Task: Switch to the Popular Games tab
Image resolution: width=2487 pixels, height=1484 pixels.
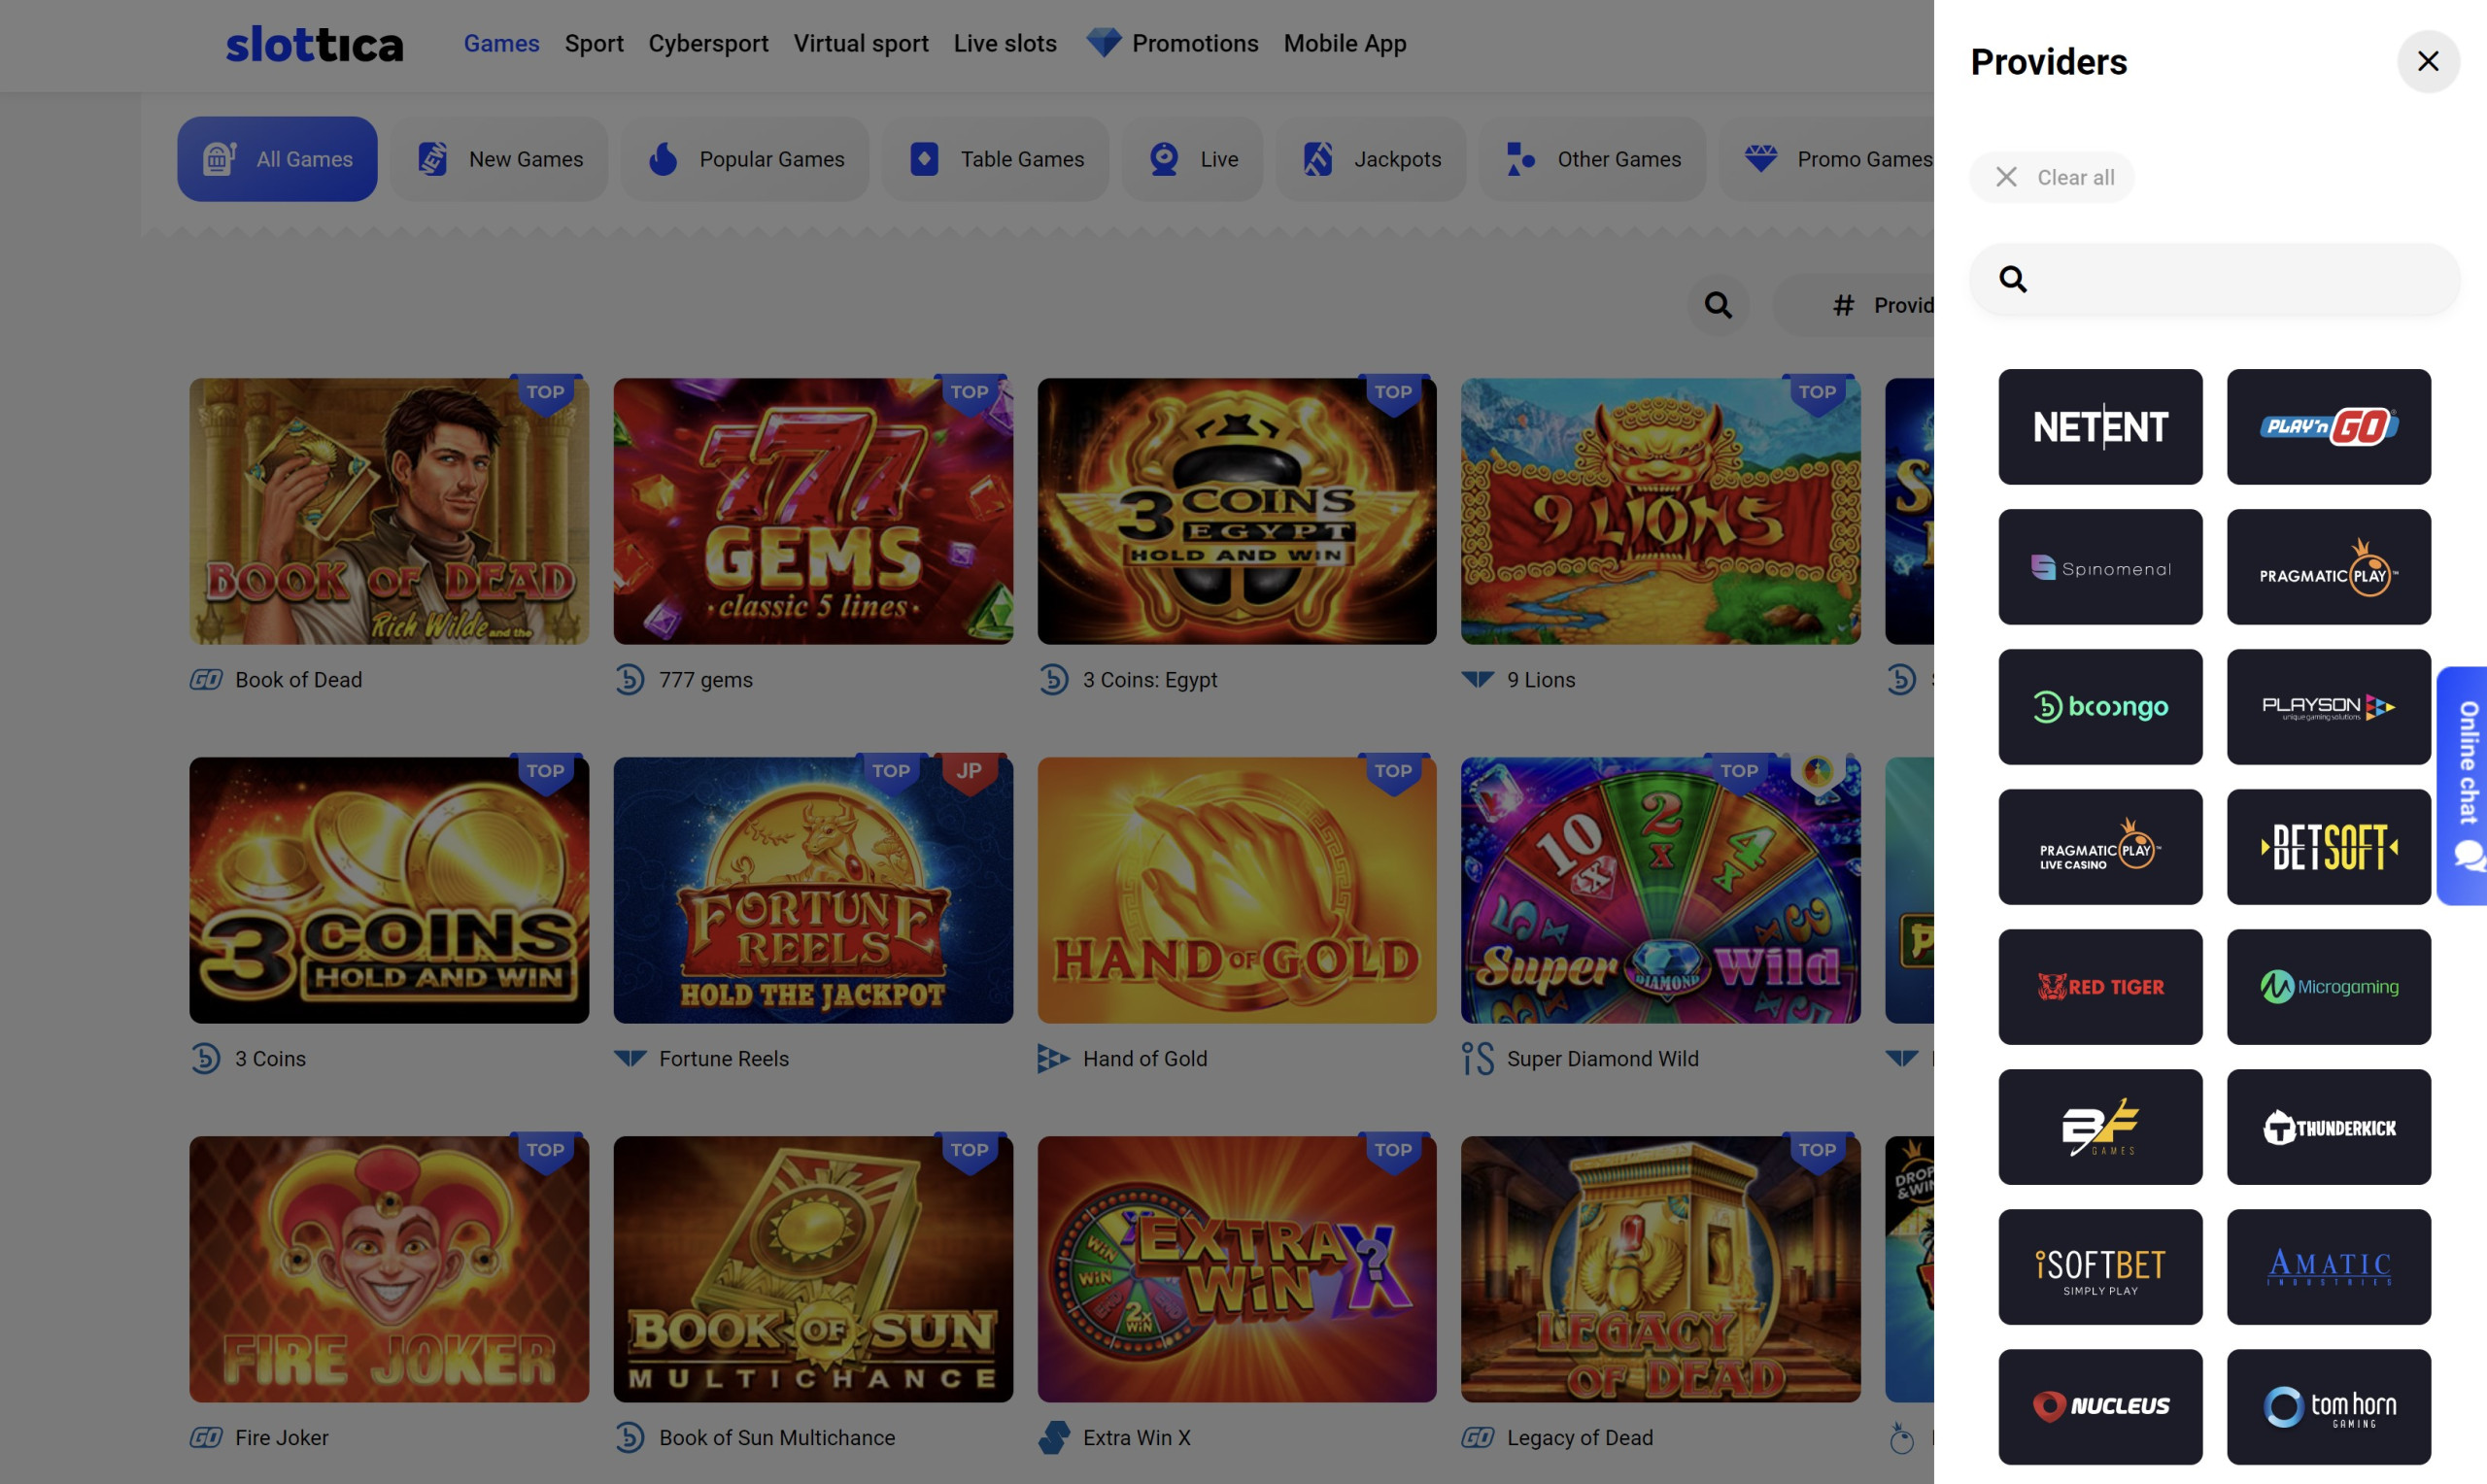Action: pyautogui.click(x=745, y=159)
